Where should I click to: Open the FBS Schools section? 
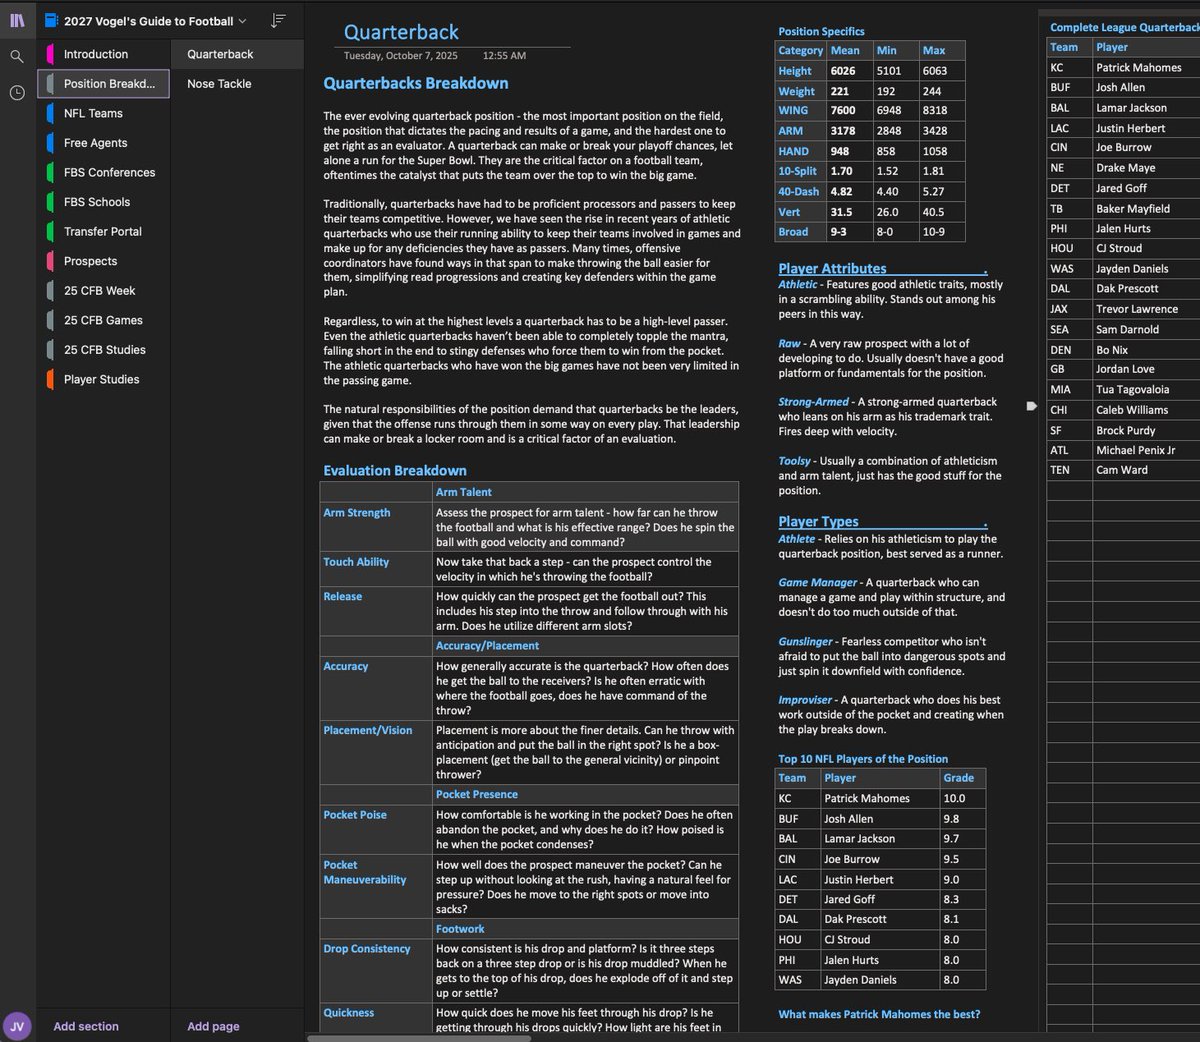click(x=103, y=202)
